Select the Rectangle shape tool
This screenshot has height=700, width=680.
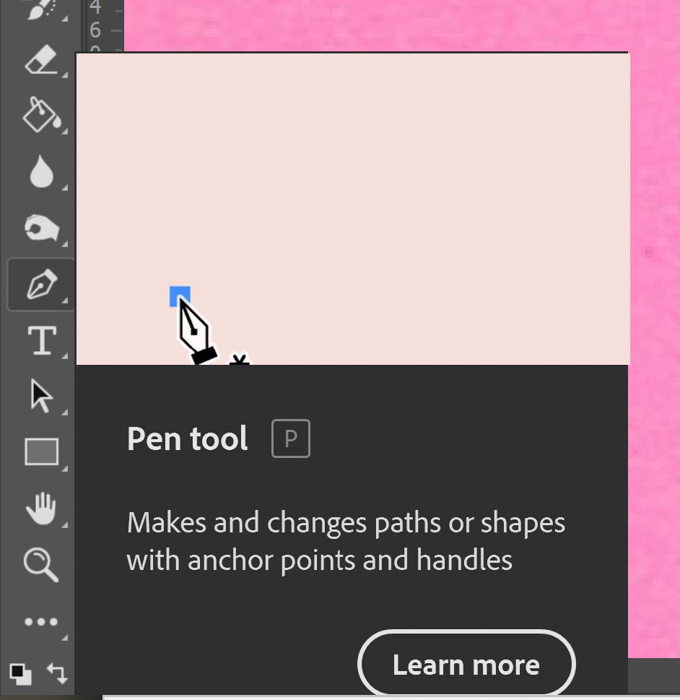pos(41,452)
